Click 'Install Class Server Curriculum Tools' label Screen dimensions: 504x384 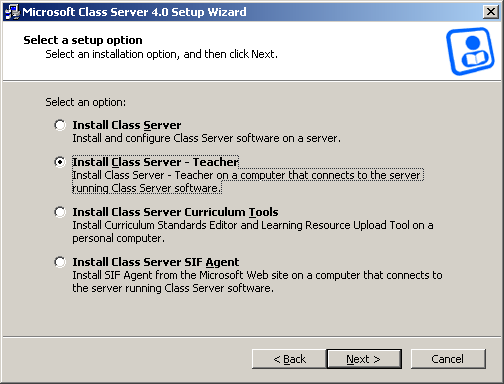[x=175, y=212]
